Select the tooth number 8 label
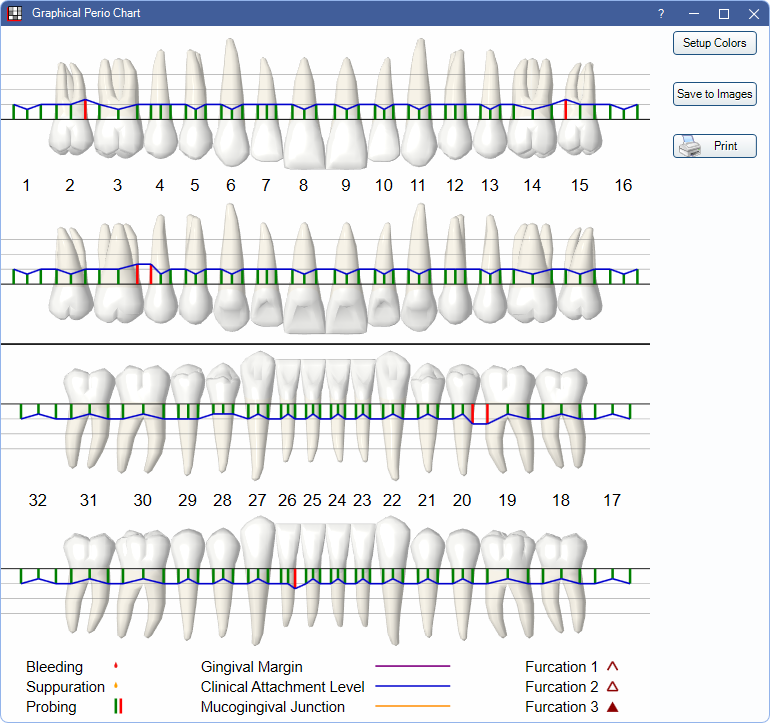 tap(303, 185)
